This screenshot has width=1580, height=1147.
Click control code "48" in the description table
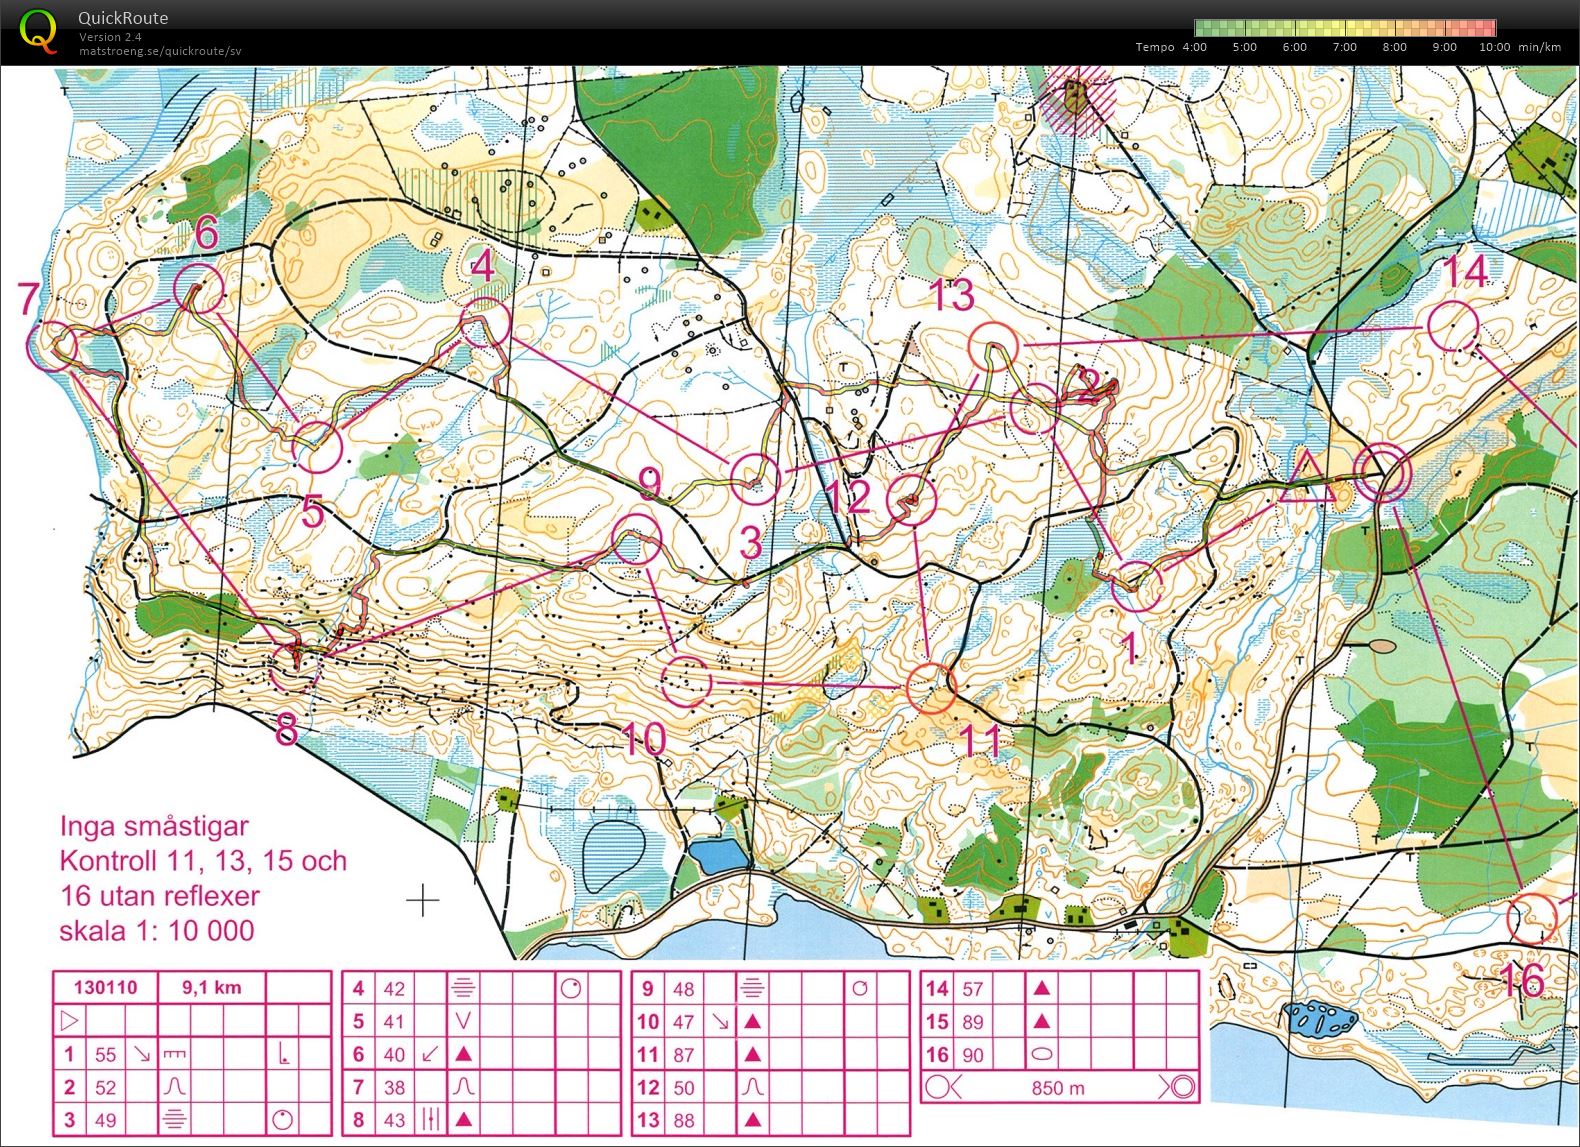point(684,989)
